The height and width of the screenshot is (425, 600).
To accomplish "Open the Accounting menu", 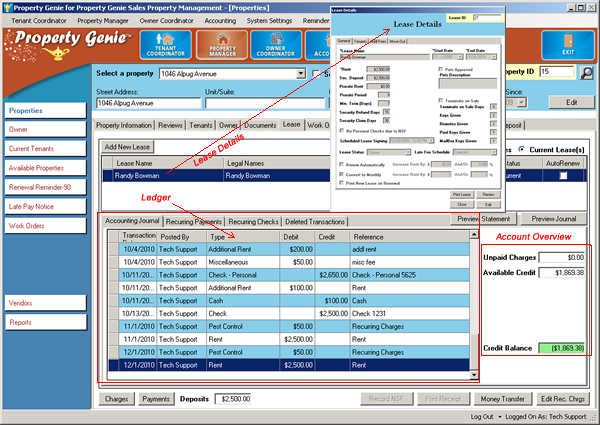I will pos(220,21).
